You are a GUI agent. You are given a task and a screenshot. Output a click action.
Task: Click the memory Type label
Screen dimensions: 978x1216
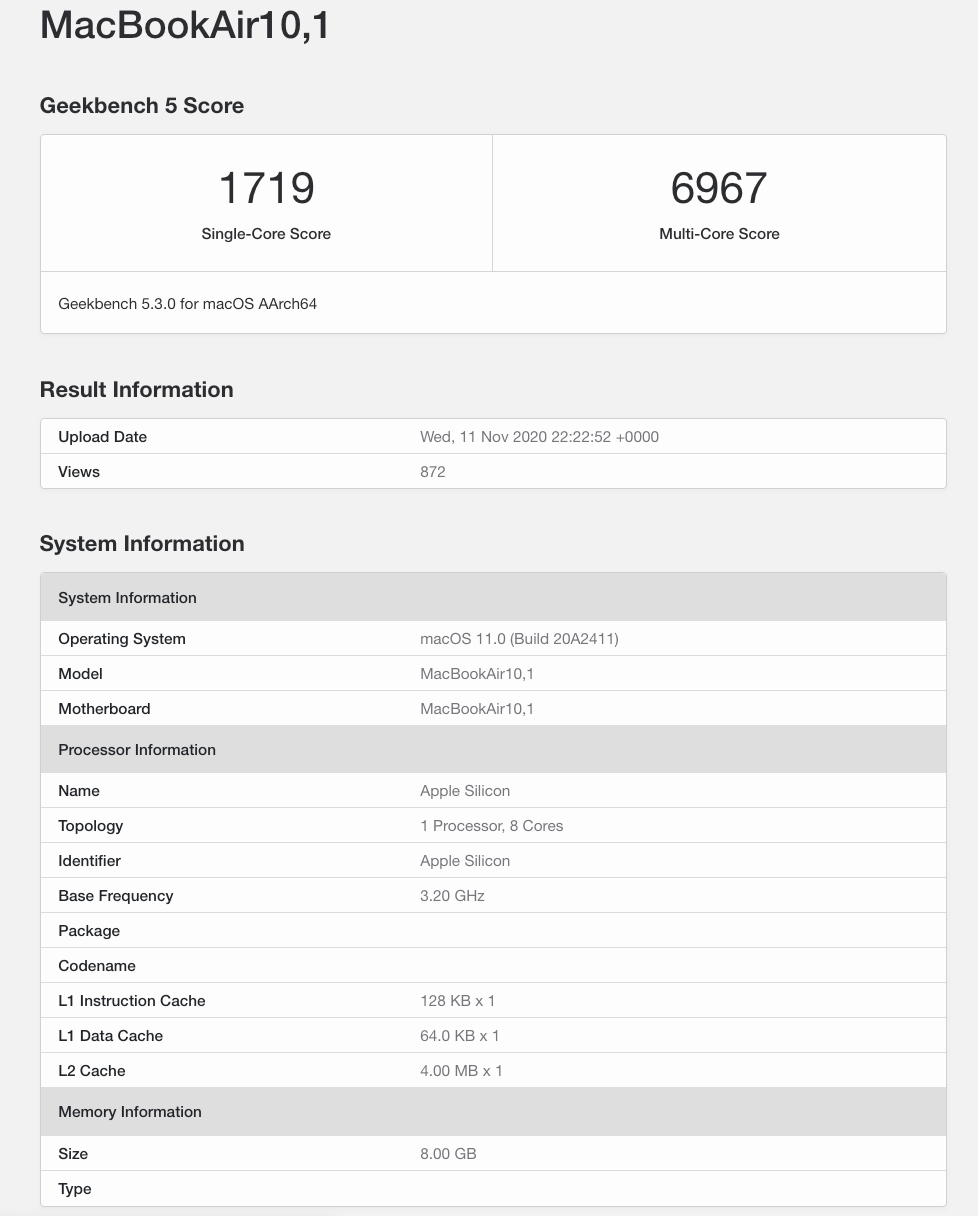(x=75, y=1189)
